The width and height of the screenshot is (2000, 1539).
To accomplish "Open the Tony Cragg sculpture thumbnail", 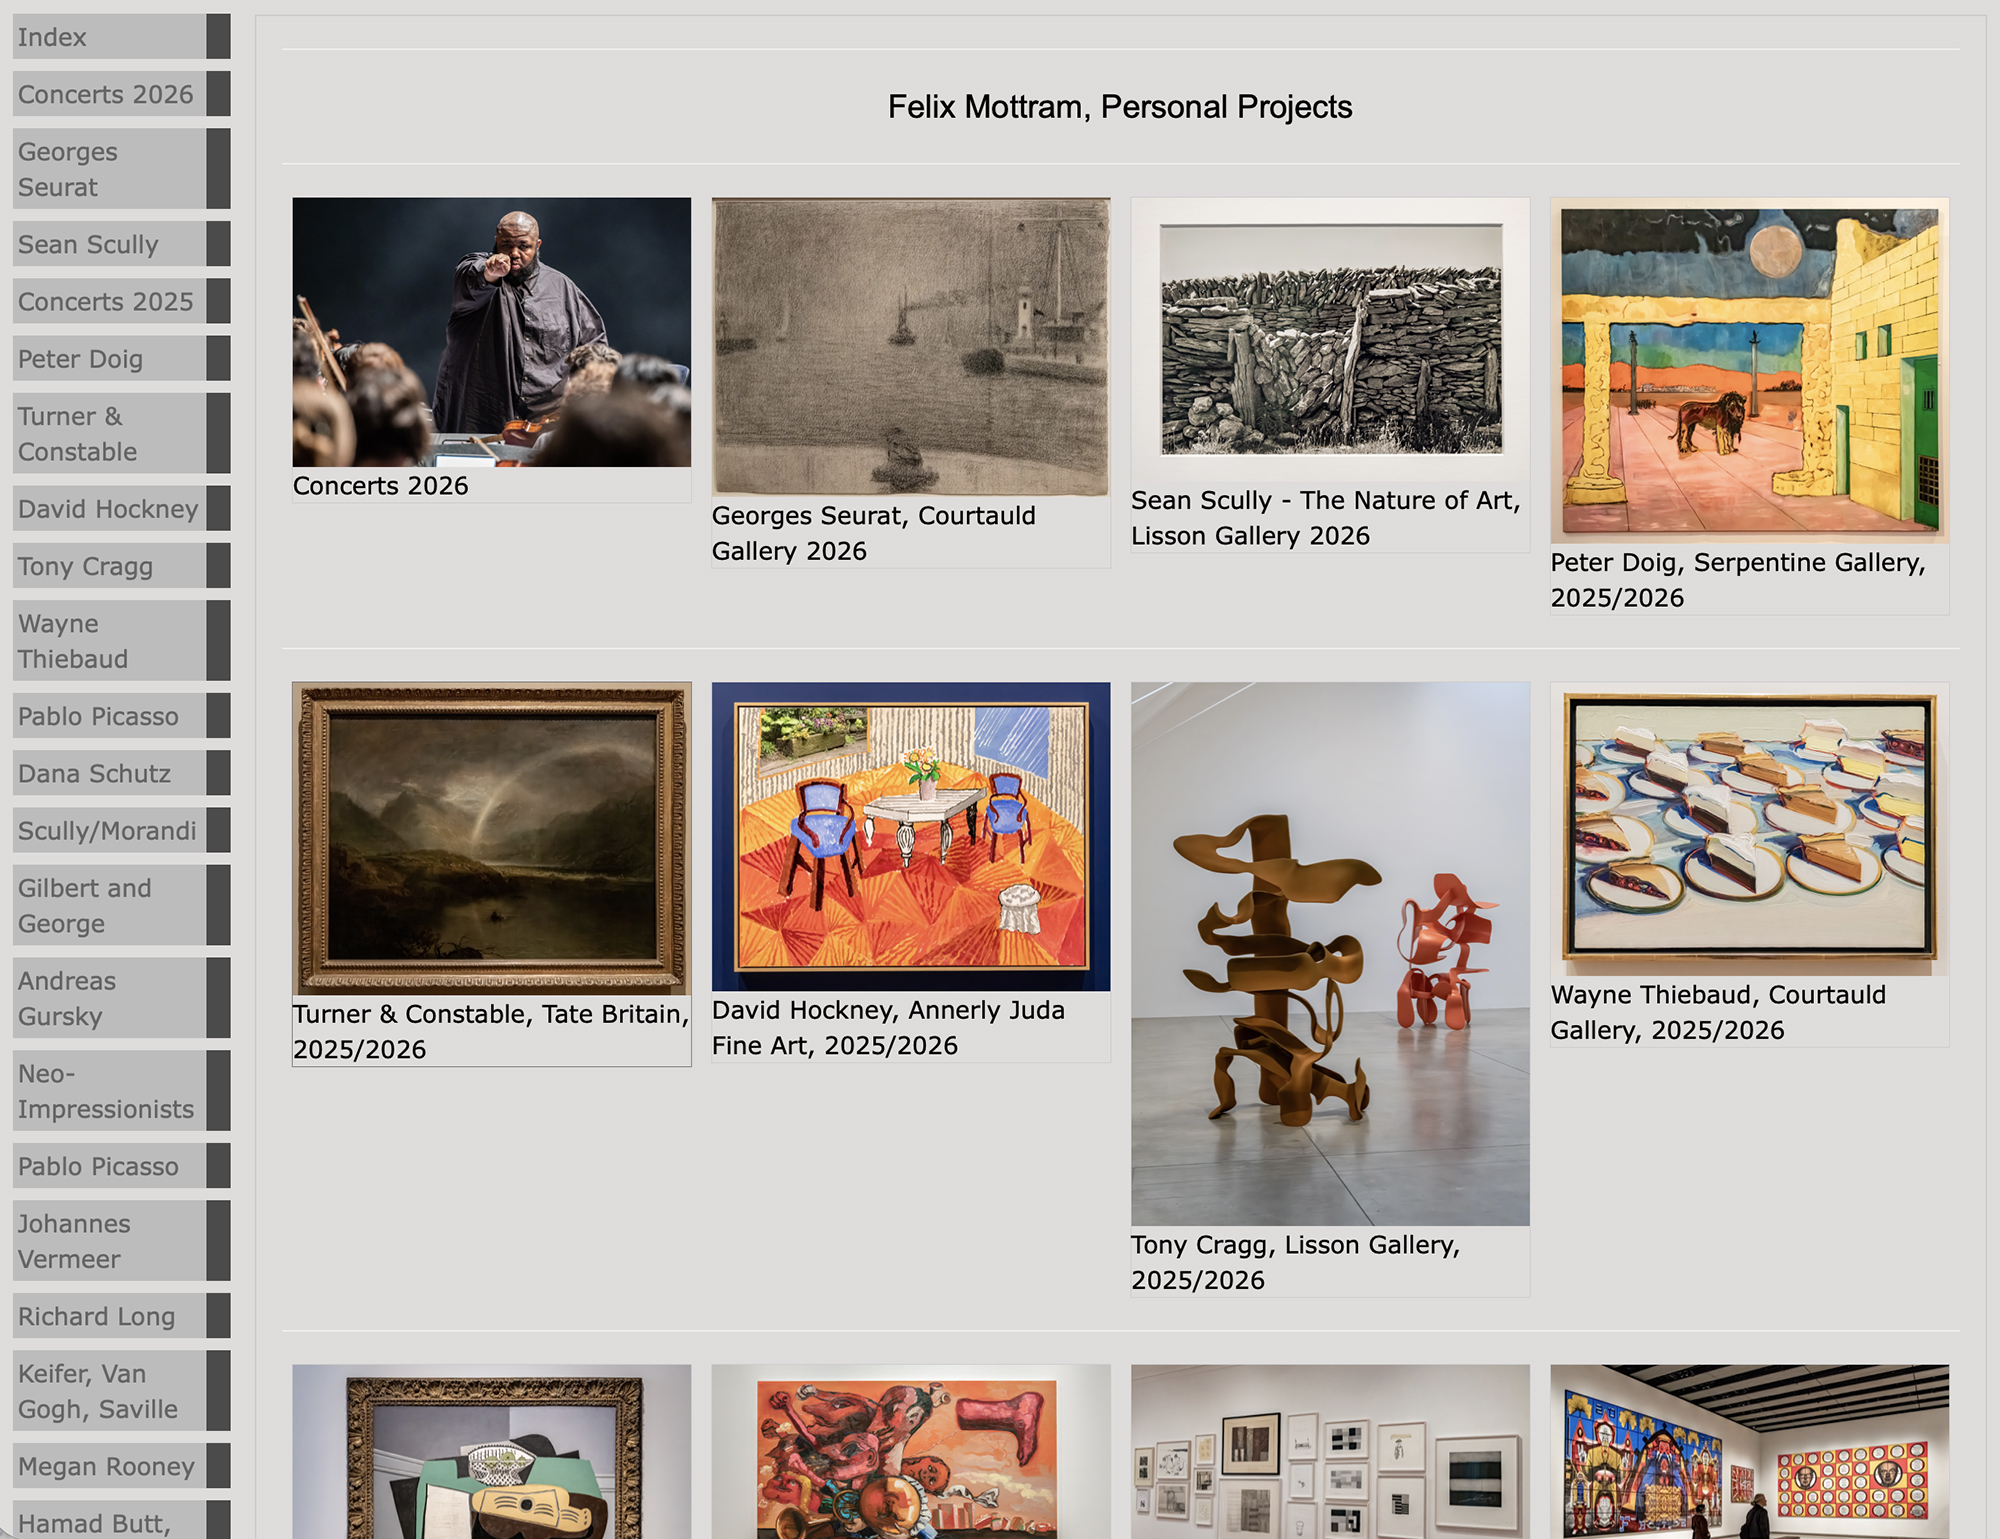I will tap(1330, 954).
